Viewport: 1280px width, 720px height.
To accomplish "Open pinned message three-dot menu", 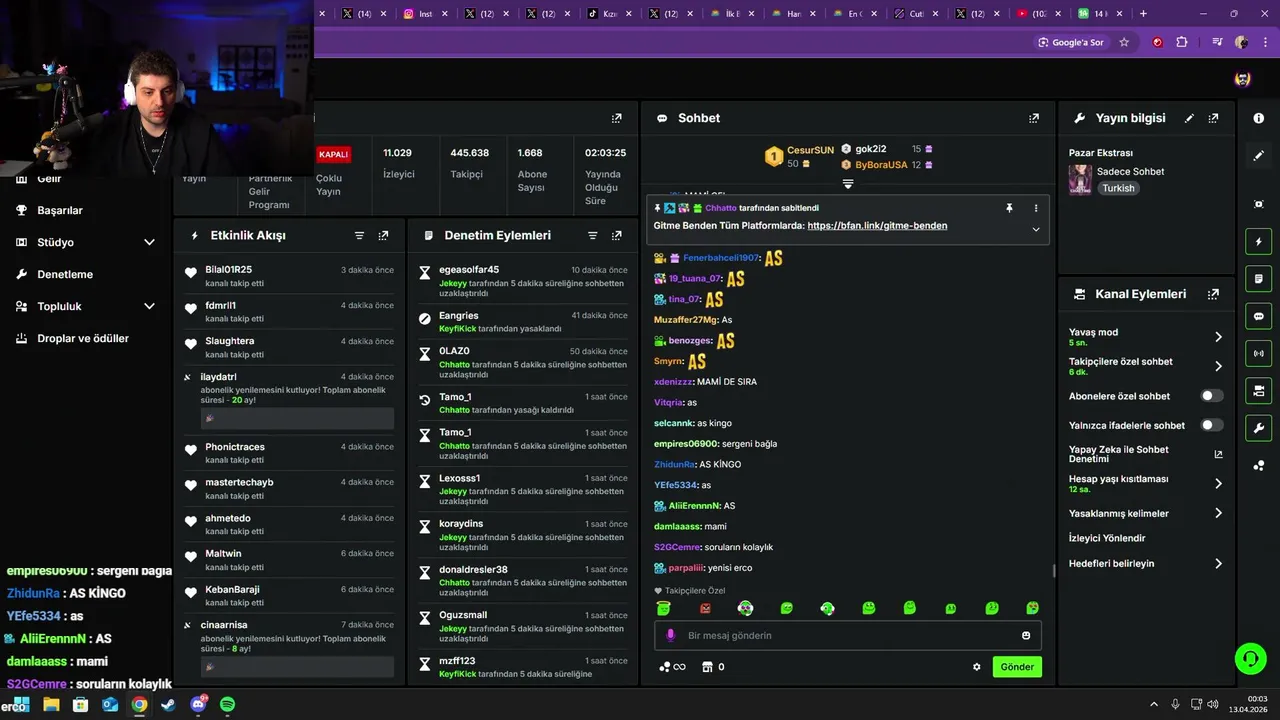I will (x=1035, y=208).
